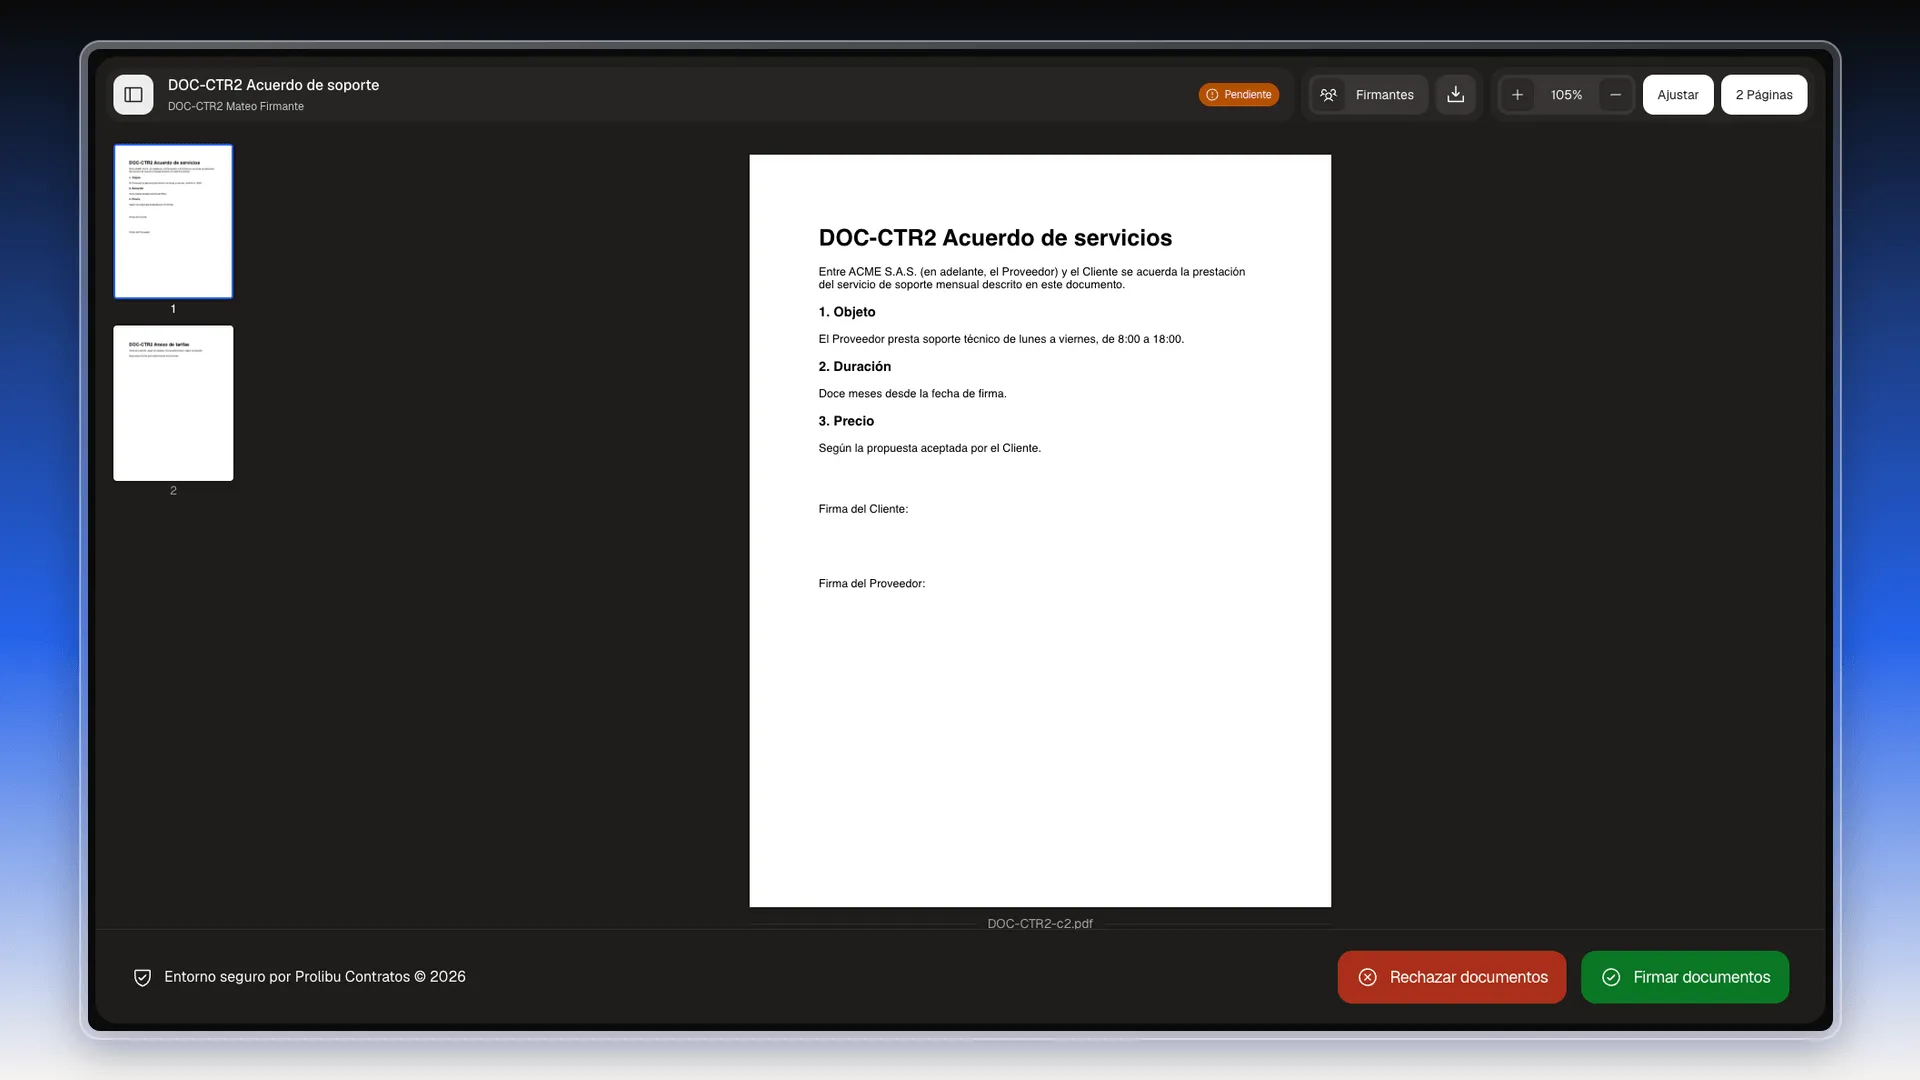Click the shield security icon
Image resolution: width=1920 pixels, height=1080 pixels.
(x=142, y=977)
